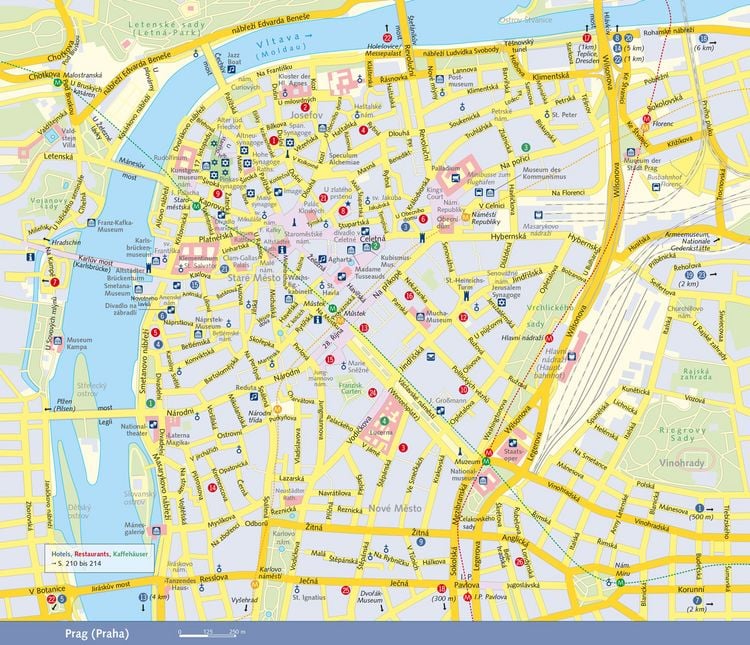Select blue marker 9 on Žitná street
Viewport: 750px width, 645px height.
click(x=420, y=542)
